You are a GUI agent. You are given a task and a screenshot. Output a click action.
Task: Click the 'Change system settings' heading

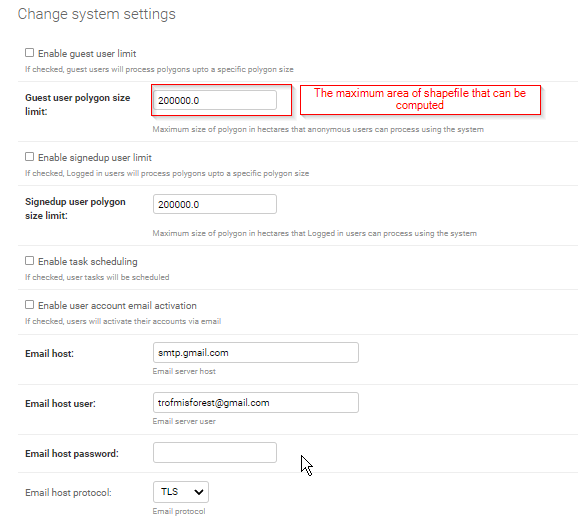97,14
